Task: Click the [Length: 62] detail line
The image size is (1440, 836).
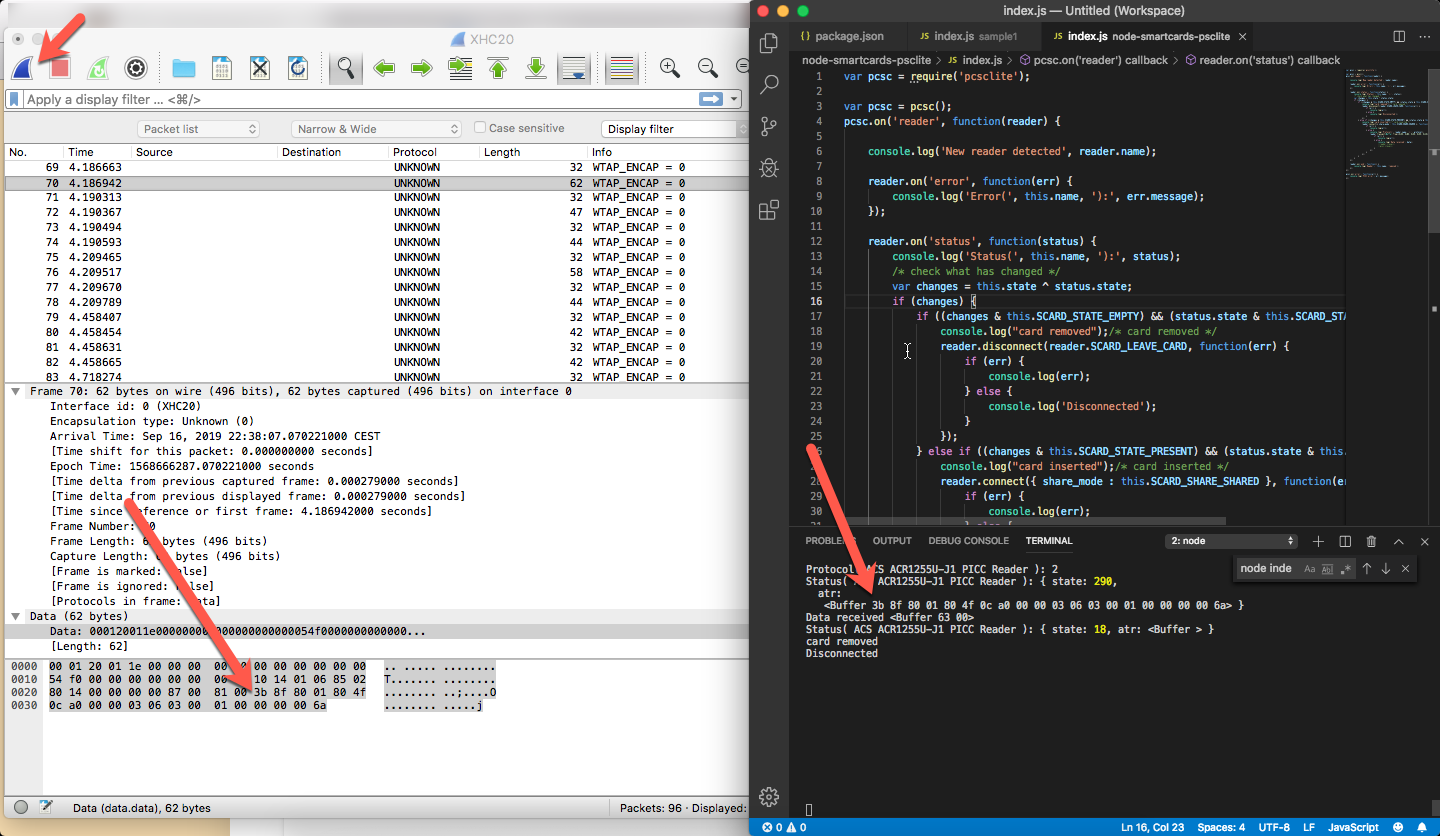Action: click(x=86, y=646)
